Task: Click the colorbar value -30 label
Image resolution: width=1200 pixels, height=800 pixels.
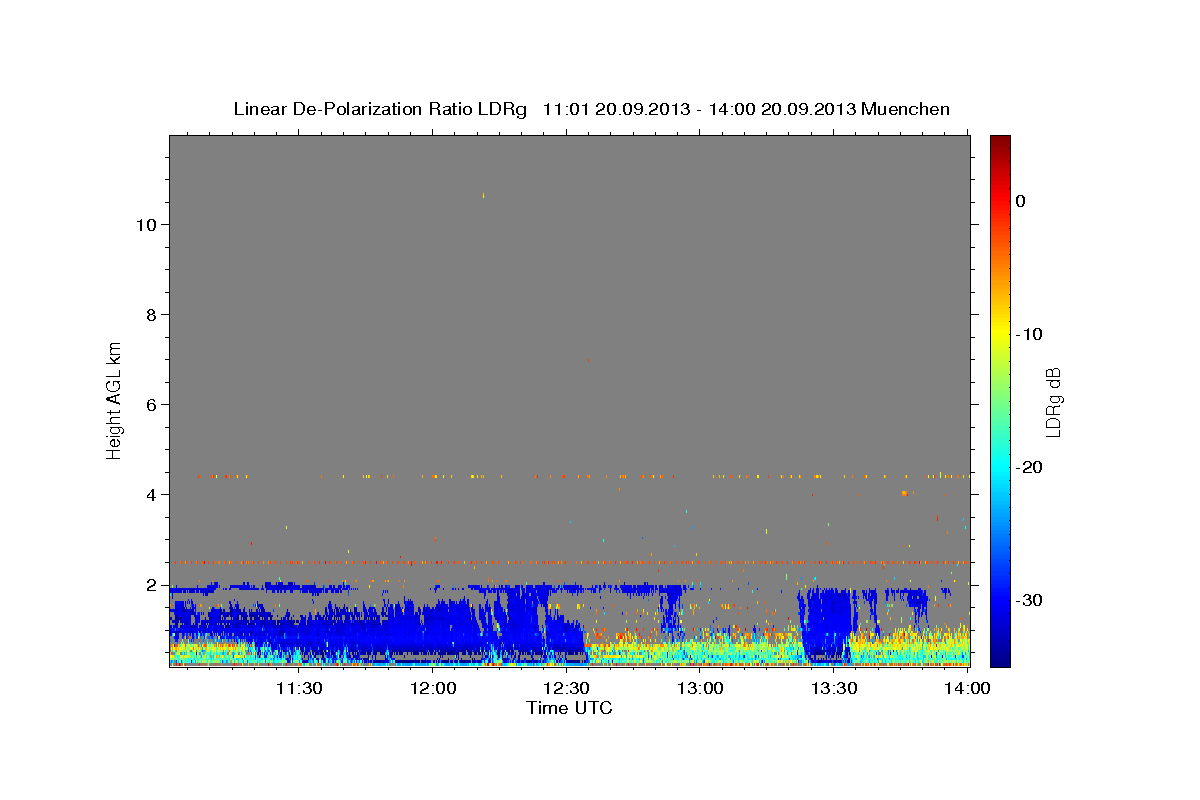Action: point(1030,600)
